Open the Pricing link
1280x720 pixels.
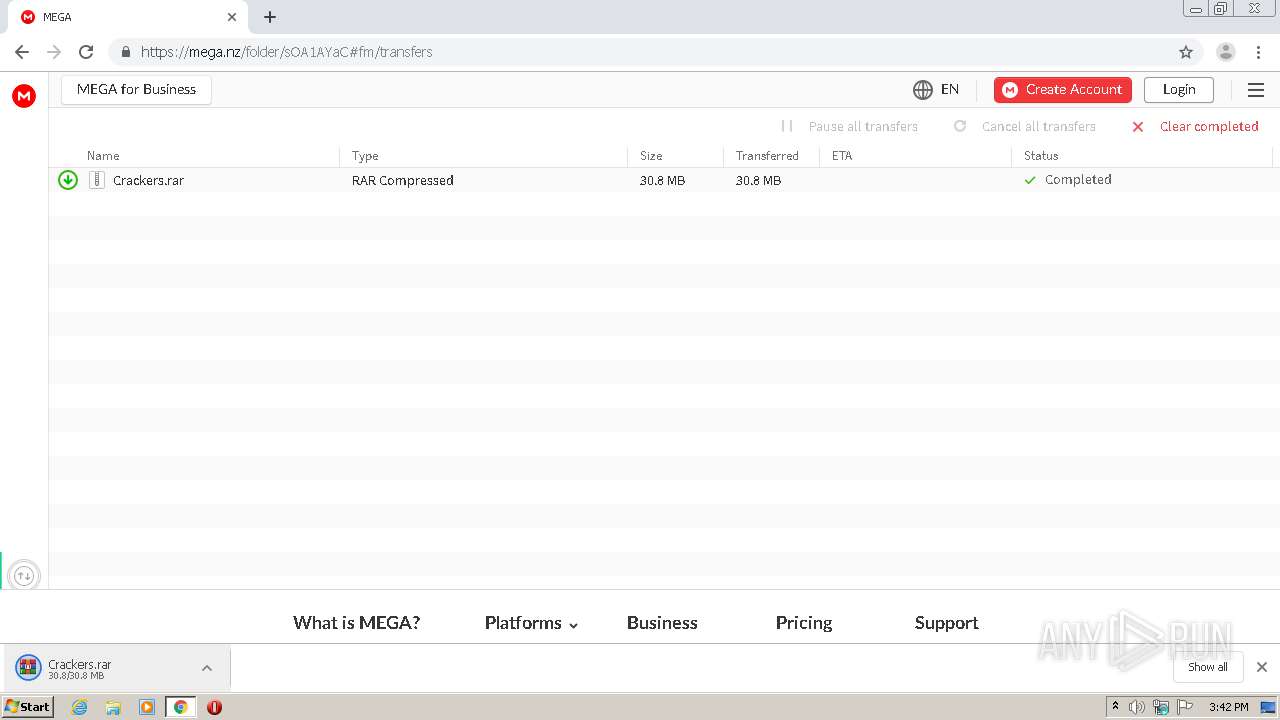point(804,623)
